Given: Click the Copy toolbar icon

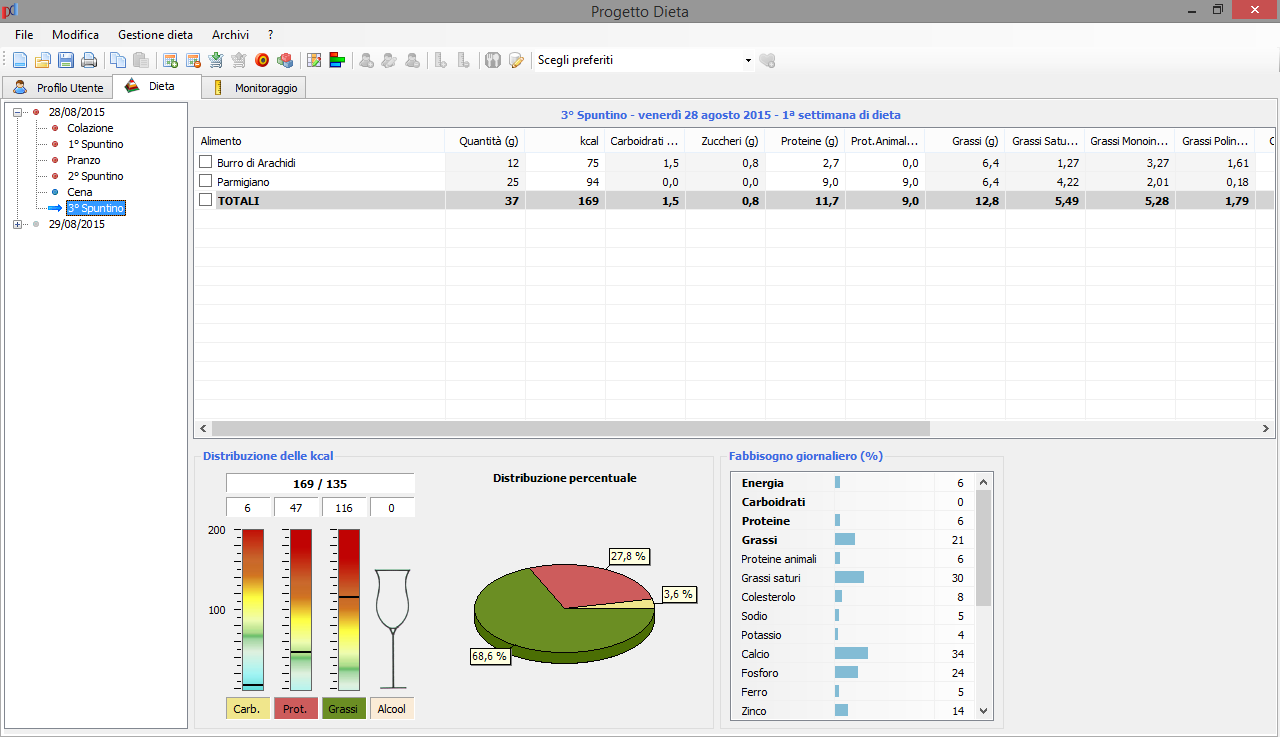Looking at the screenshot, I should [118, 61].
